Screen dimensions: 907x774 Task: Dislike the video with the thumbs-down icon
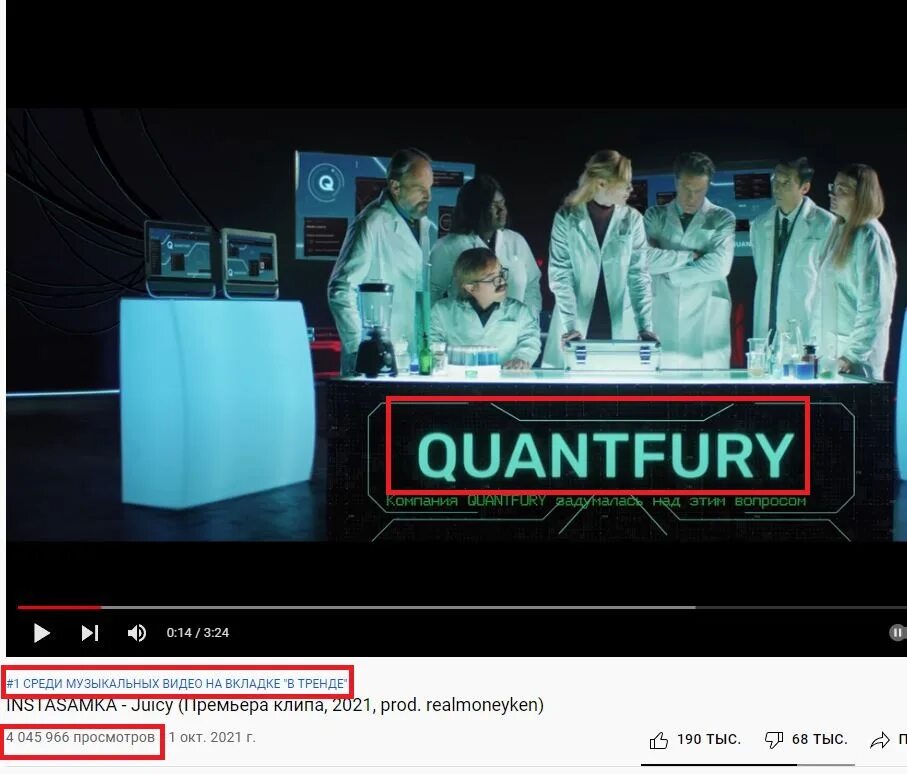773,740
